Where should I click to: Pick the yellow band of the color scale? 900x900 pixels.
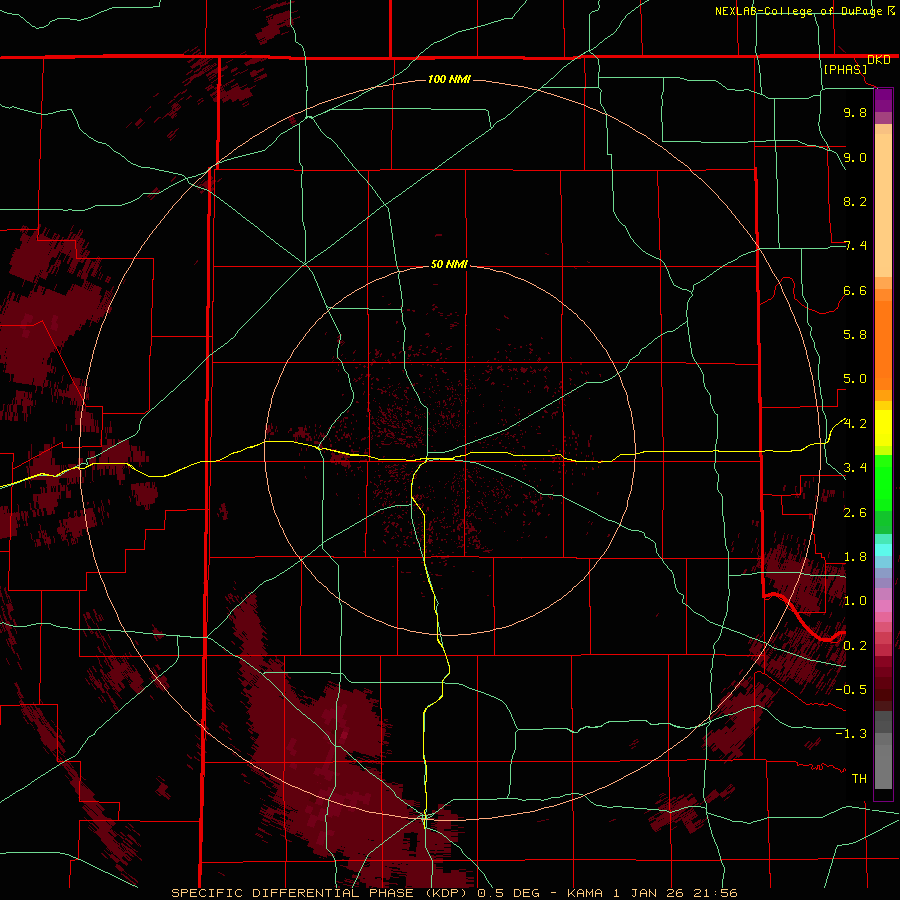coord(883,428)
